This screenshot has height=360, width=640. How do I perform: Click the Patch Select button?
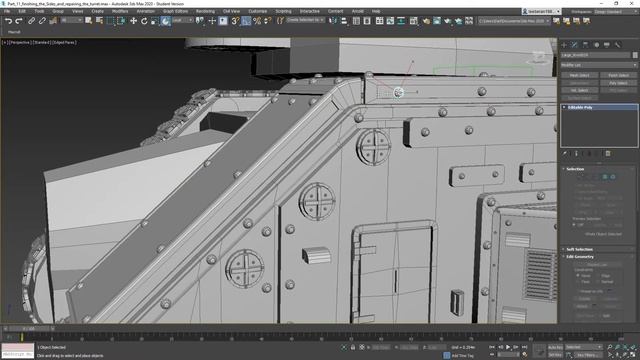[x=618, y=76]
